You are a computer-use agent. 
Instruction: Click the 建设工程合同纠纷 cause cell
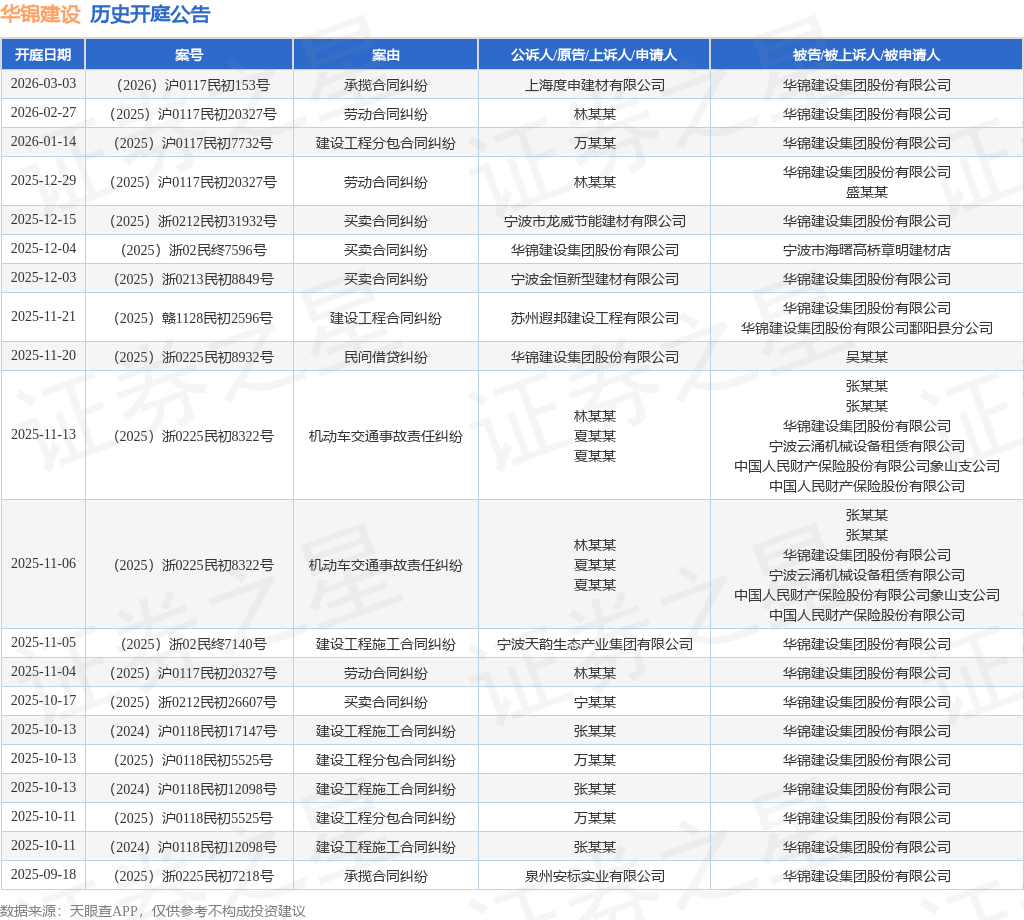(385, 318)
